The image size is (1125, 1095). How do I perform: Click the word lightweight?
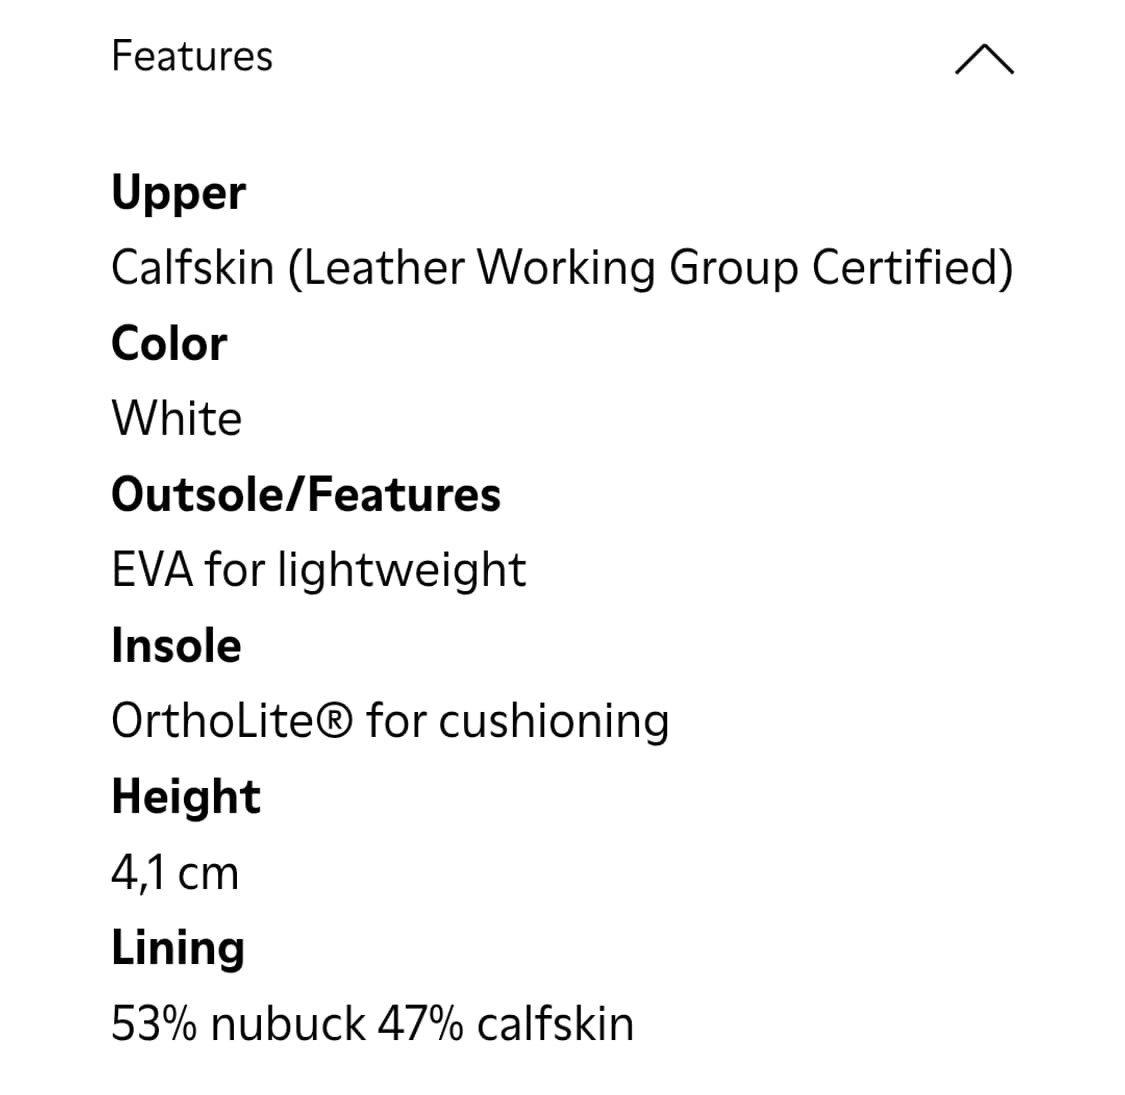401,571
